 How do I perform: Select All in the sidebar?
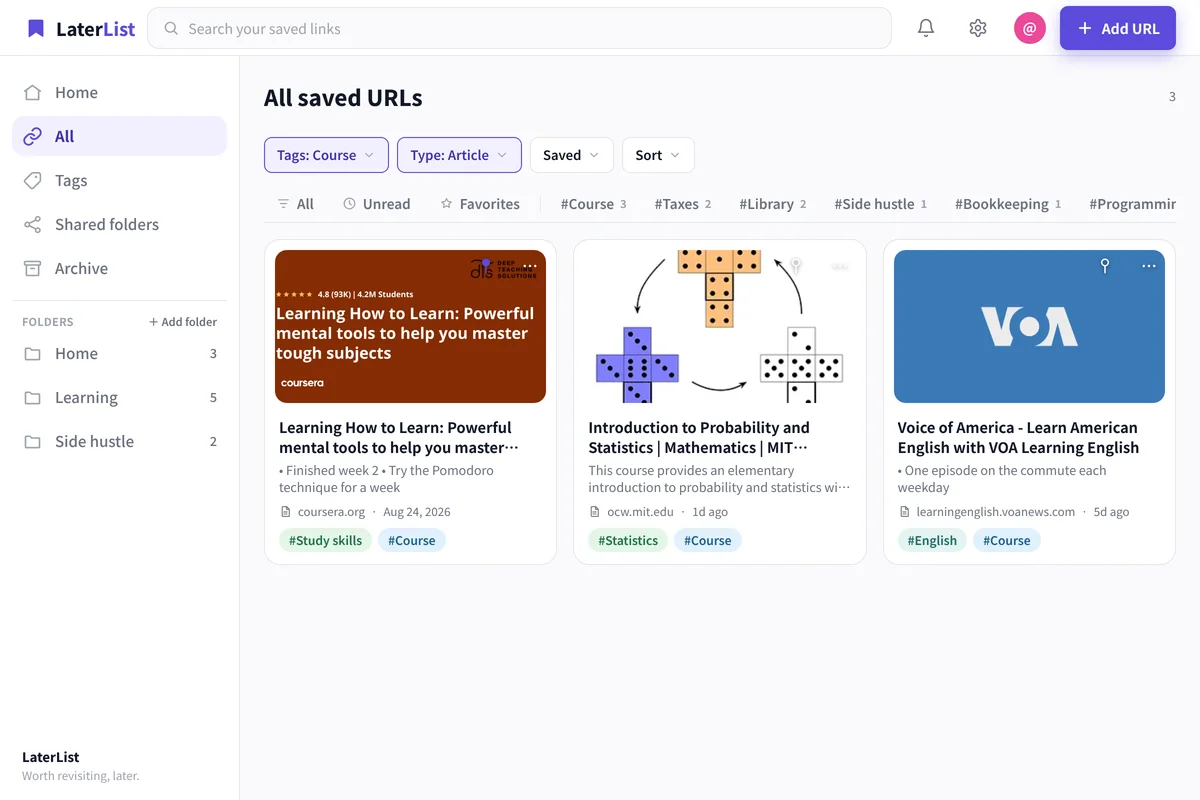tap(119, 136)
